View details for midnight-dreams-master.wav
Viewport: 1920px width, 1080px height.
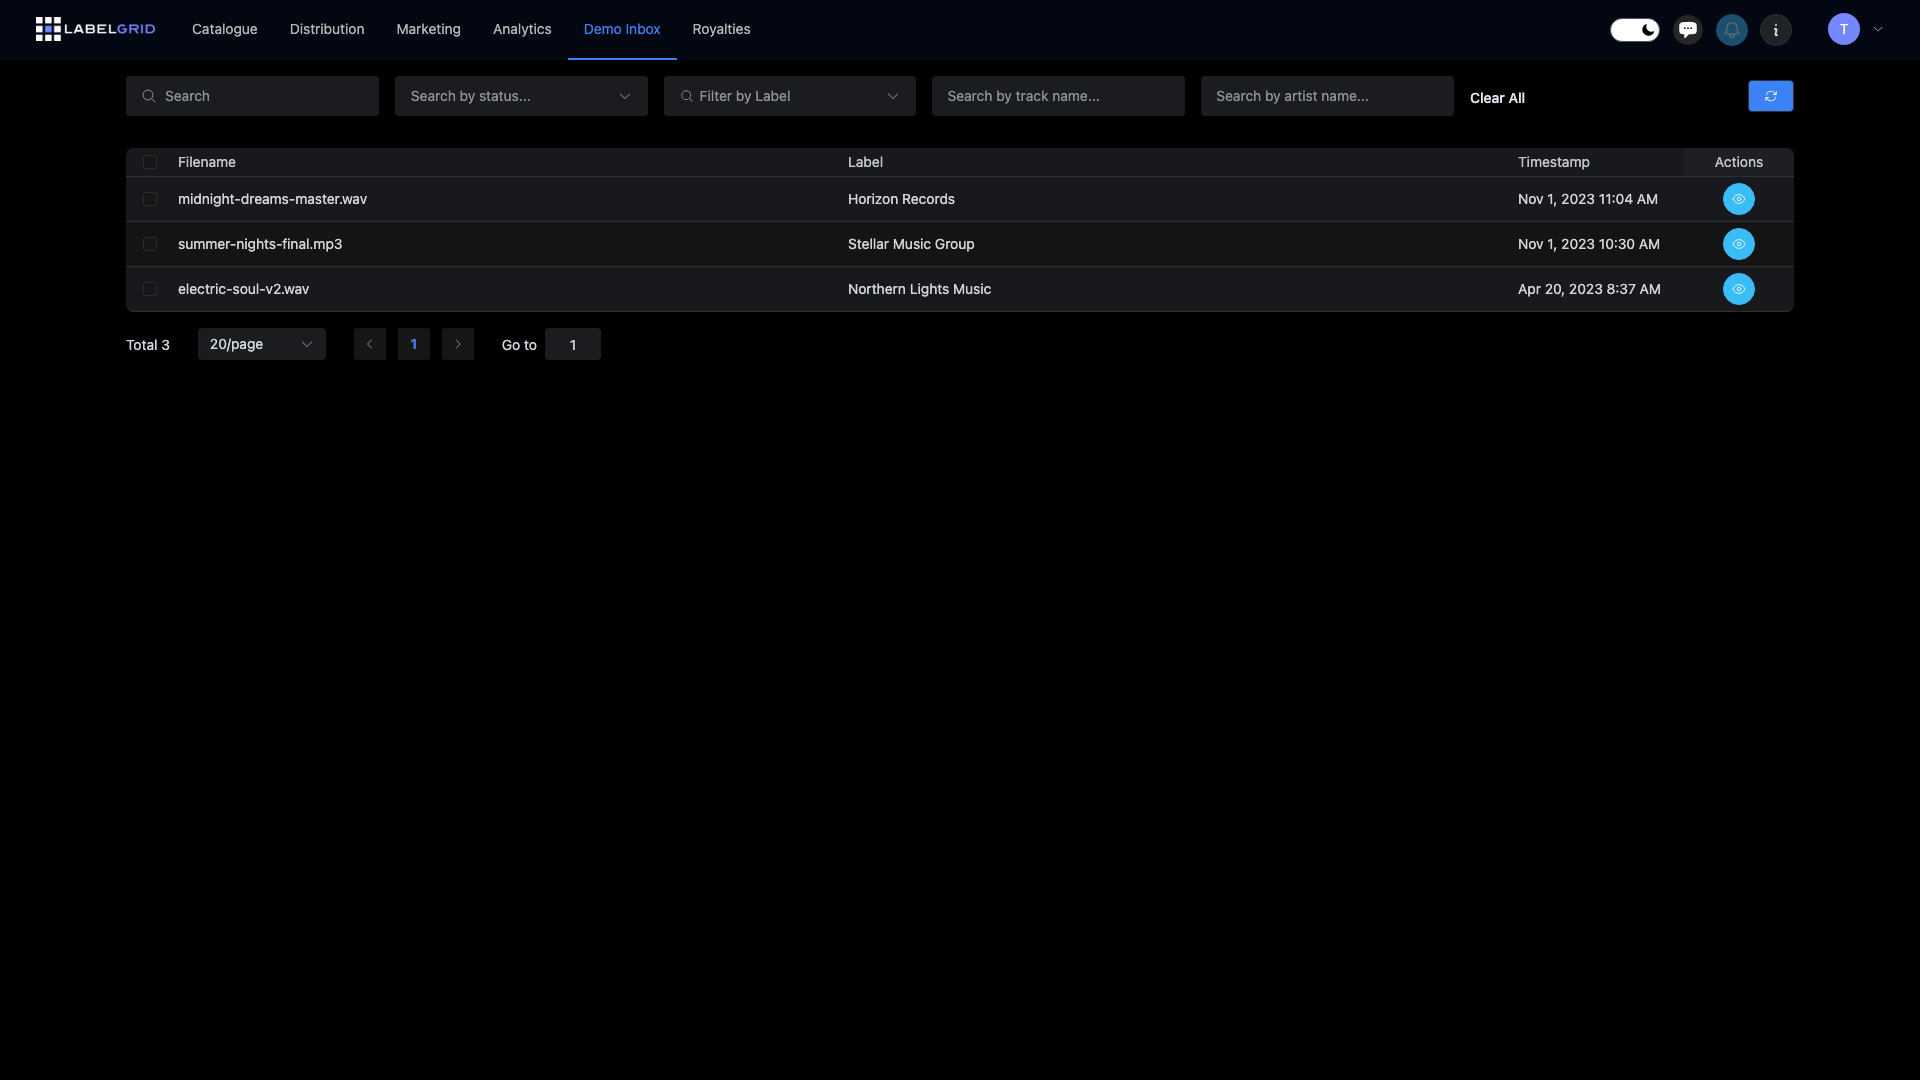(1738, 199)
